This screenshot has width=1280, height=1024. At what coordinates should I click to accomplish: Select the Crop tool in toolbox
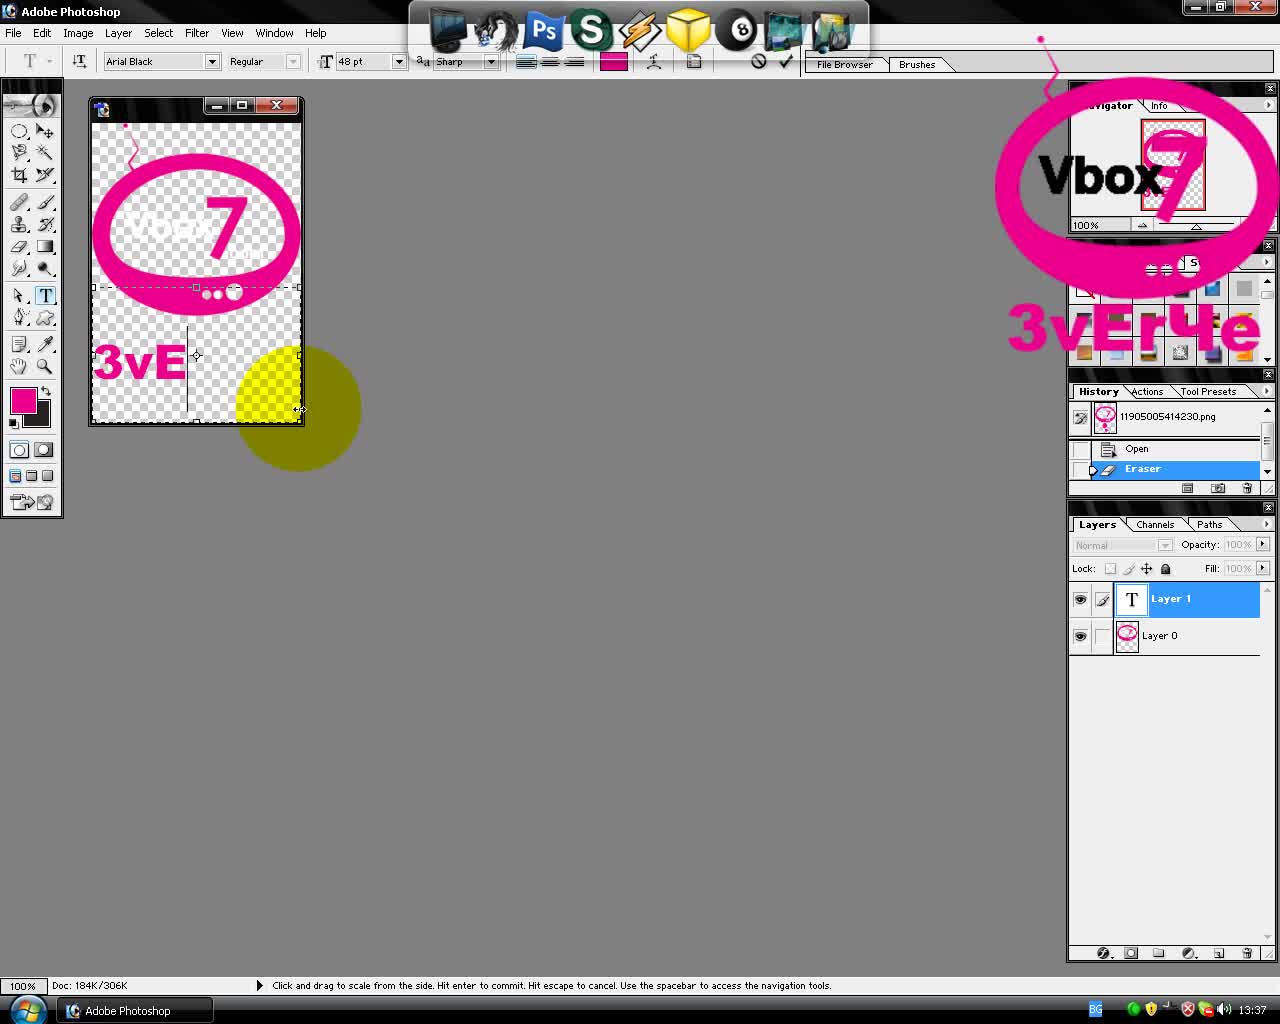click(x=19, y=175)
